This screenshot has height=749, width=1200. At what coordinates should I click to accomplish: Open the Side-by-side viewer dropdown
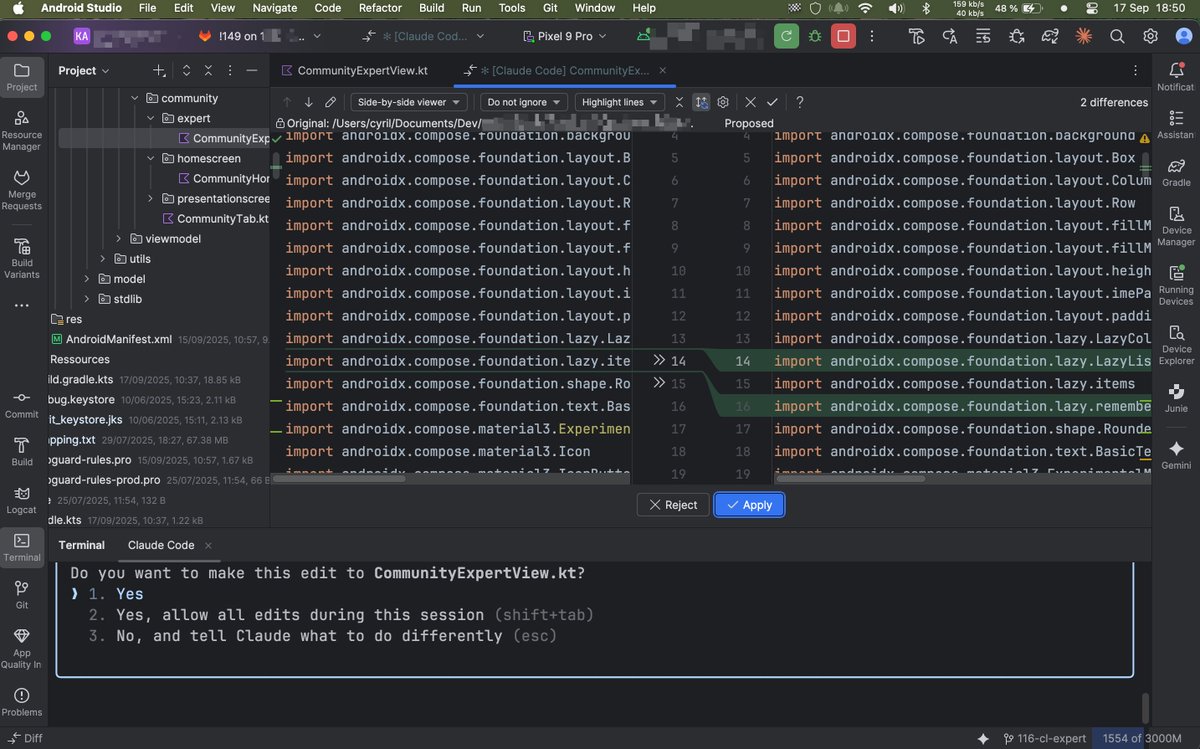[410, 102]
